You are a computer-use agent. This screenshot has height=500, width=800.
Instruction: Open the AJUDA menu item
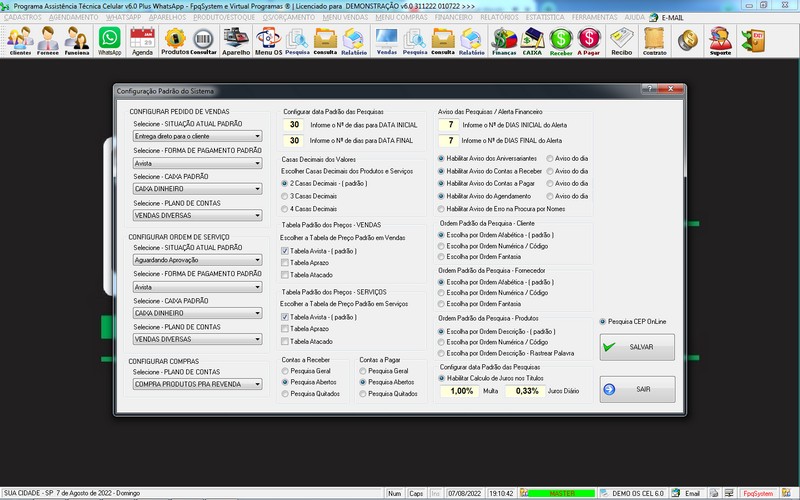[635, 17]
